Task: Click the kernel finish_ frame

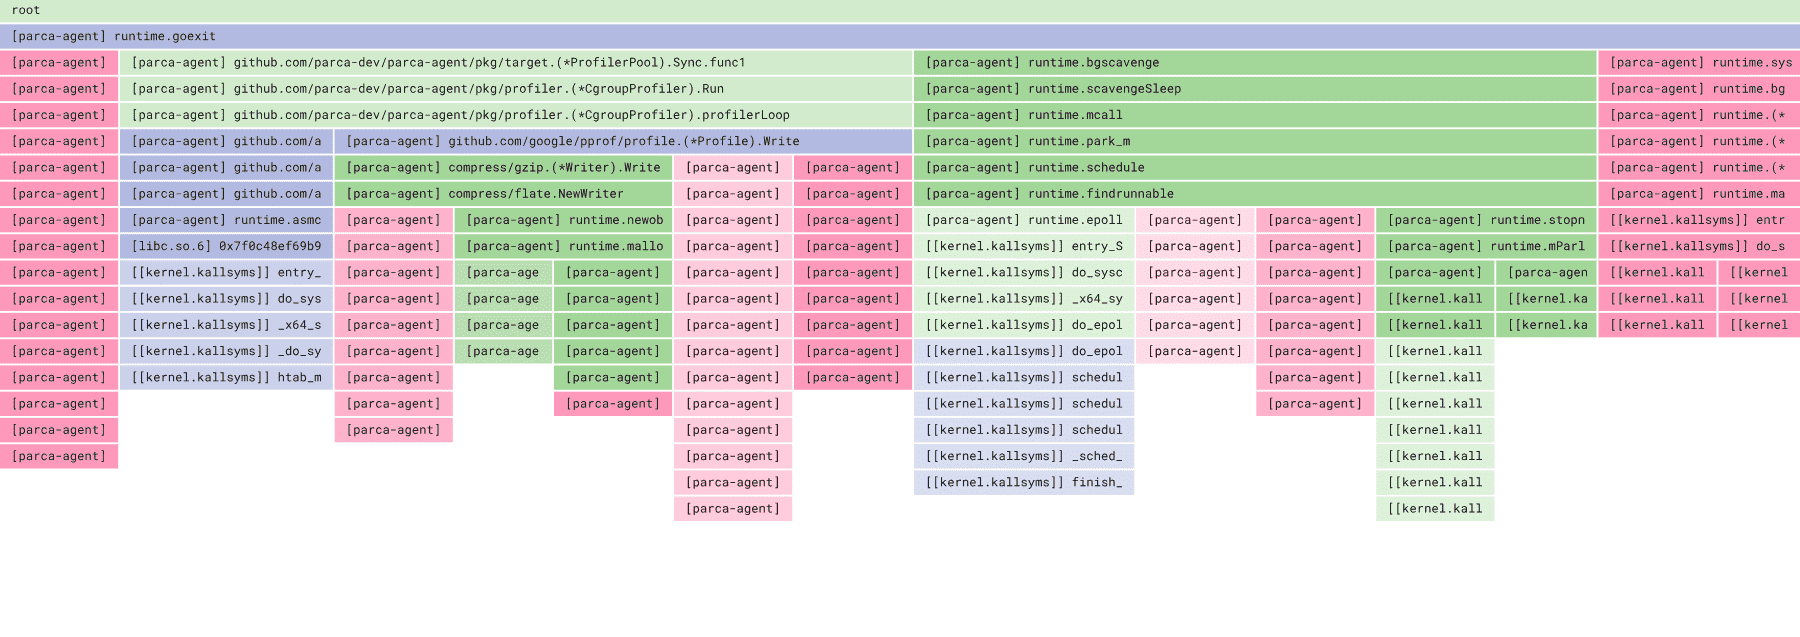Action: pos(1023,482)
